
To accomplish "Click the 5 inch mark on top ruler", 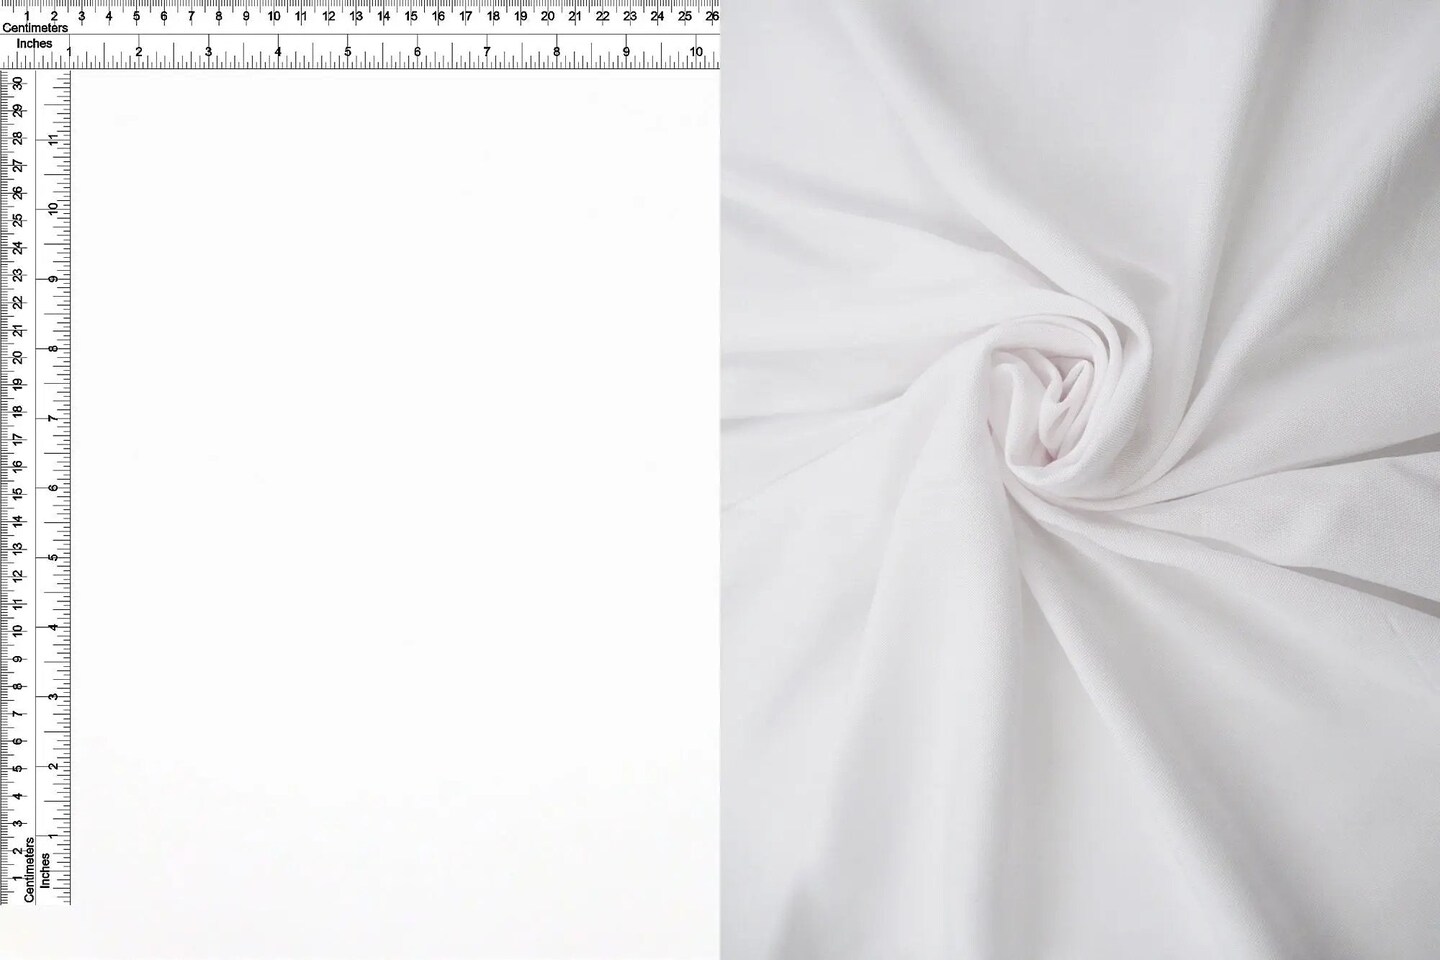I will [348, 52].
